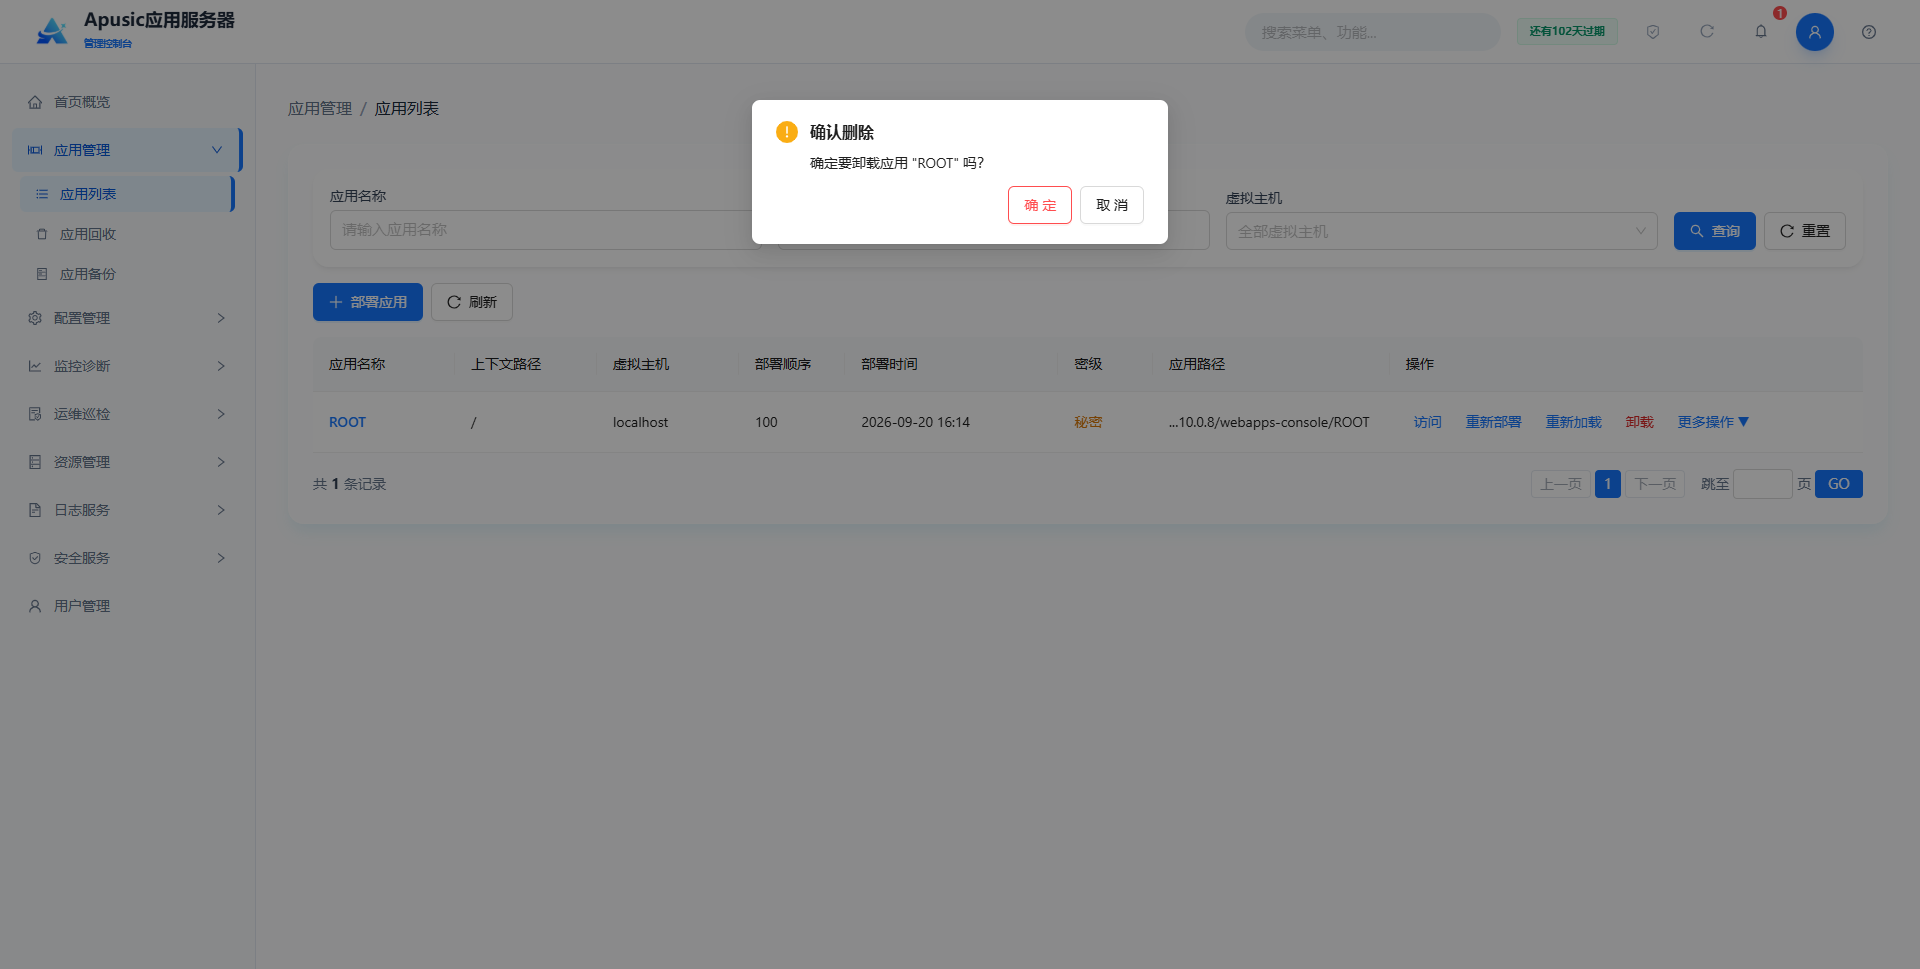Click the refresh icon in top header
Viewport: 1920px width, 969px height.
click(x=1707, y=32)
